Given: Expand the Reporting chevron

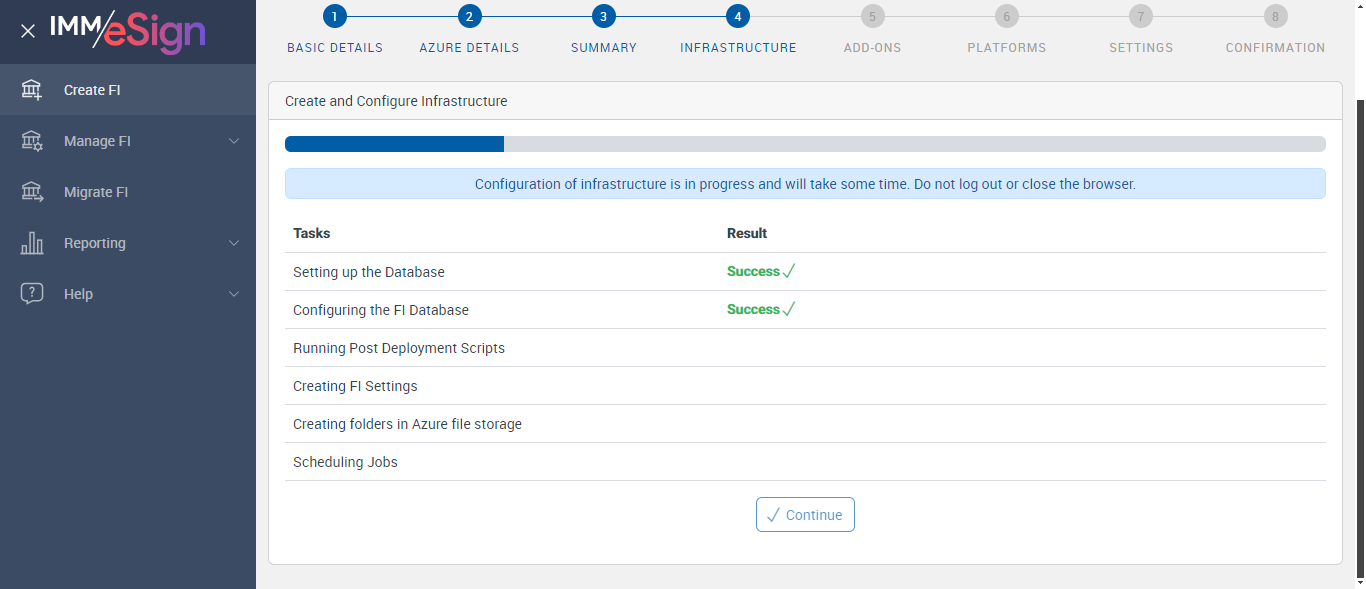Looking at the screenshot, I should point(234,243).
